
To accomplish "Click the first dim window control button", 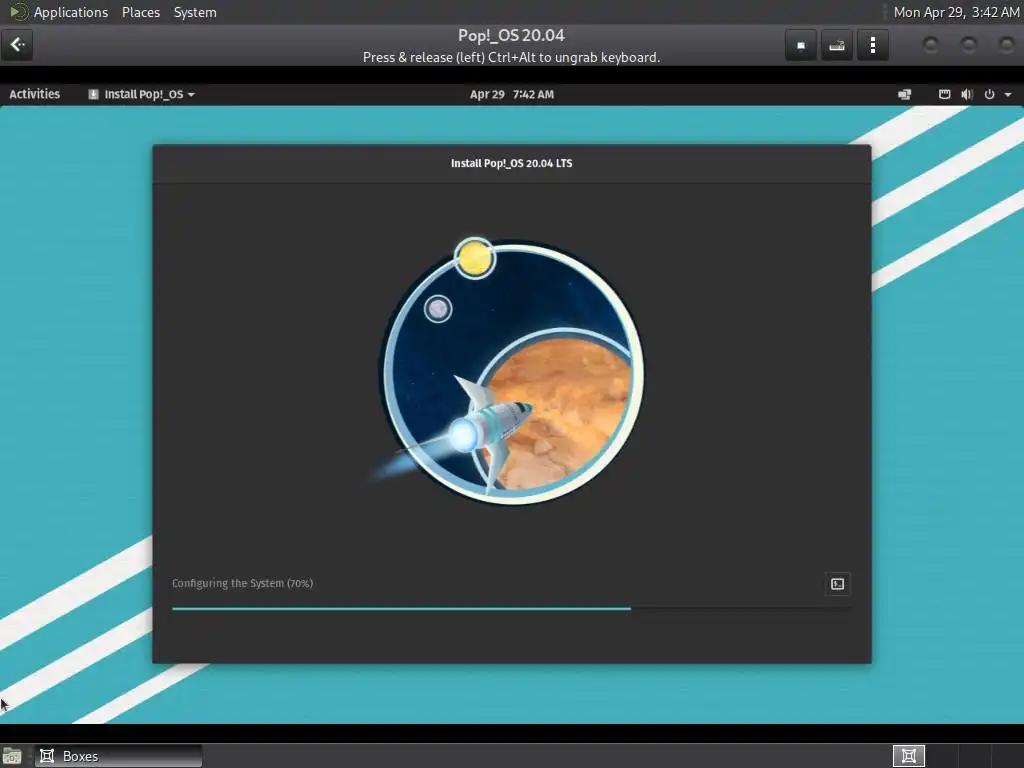I will click(931, 45).
